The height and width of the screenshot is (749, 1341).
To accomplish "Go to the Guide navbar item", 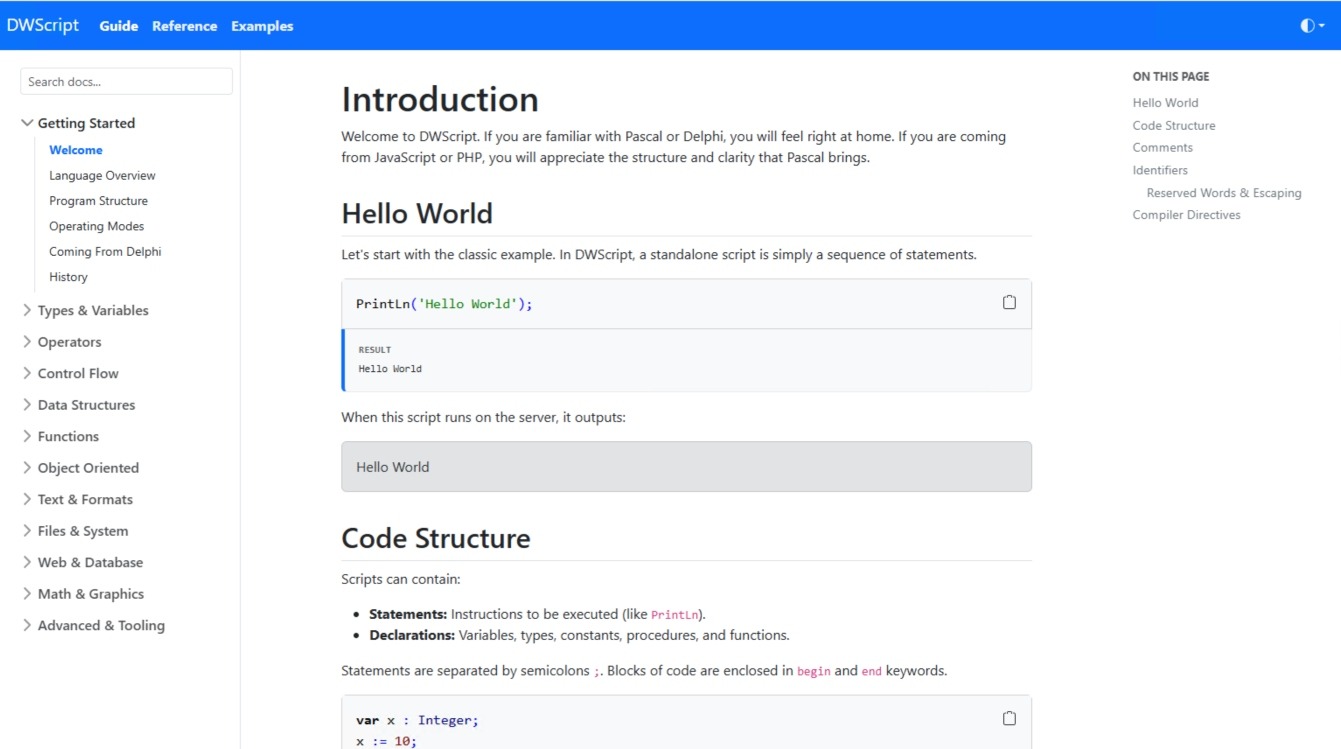I will click(118, 26).
